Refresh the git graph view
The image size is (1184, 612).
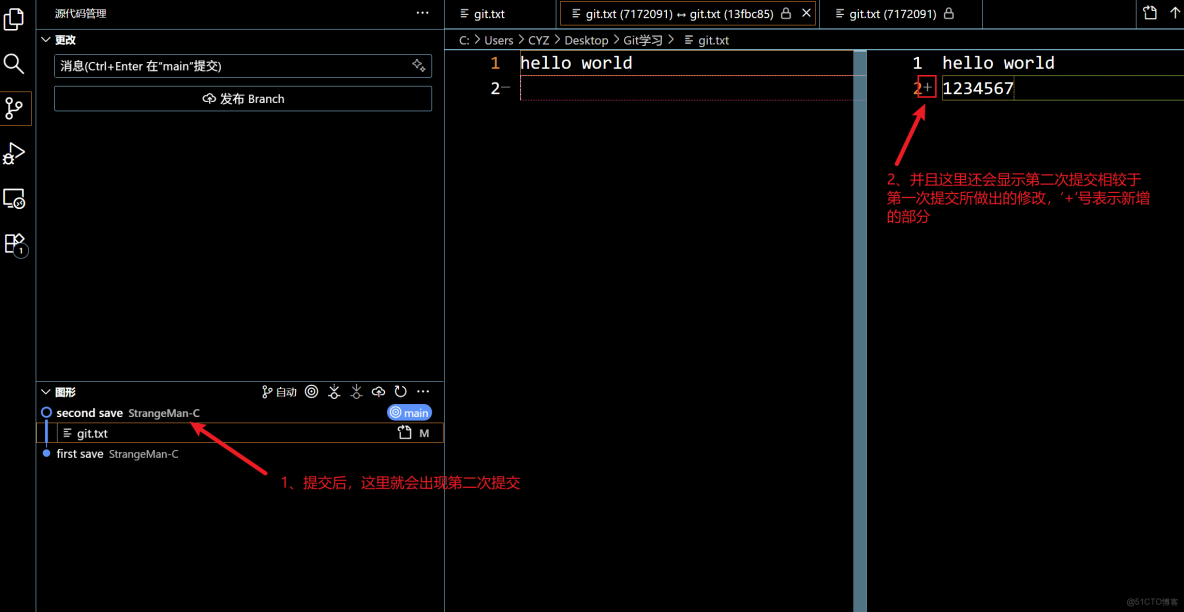tap(400, 391)
